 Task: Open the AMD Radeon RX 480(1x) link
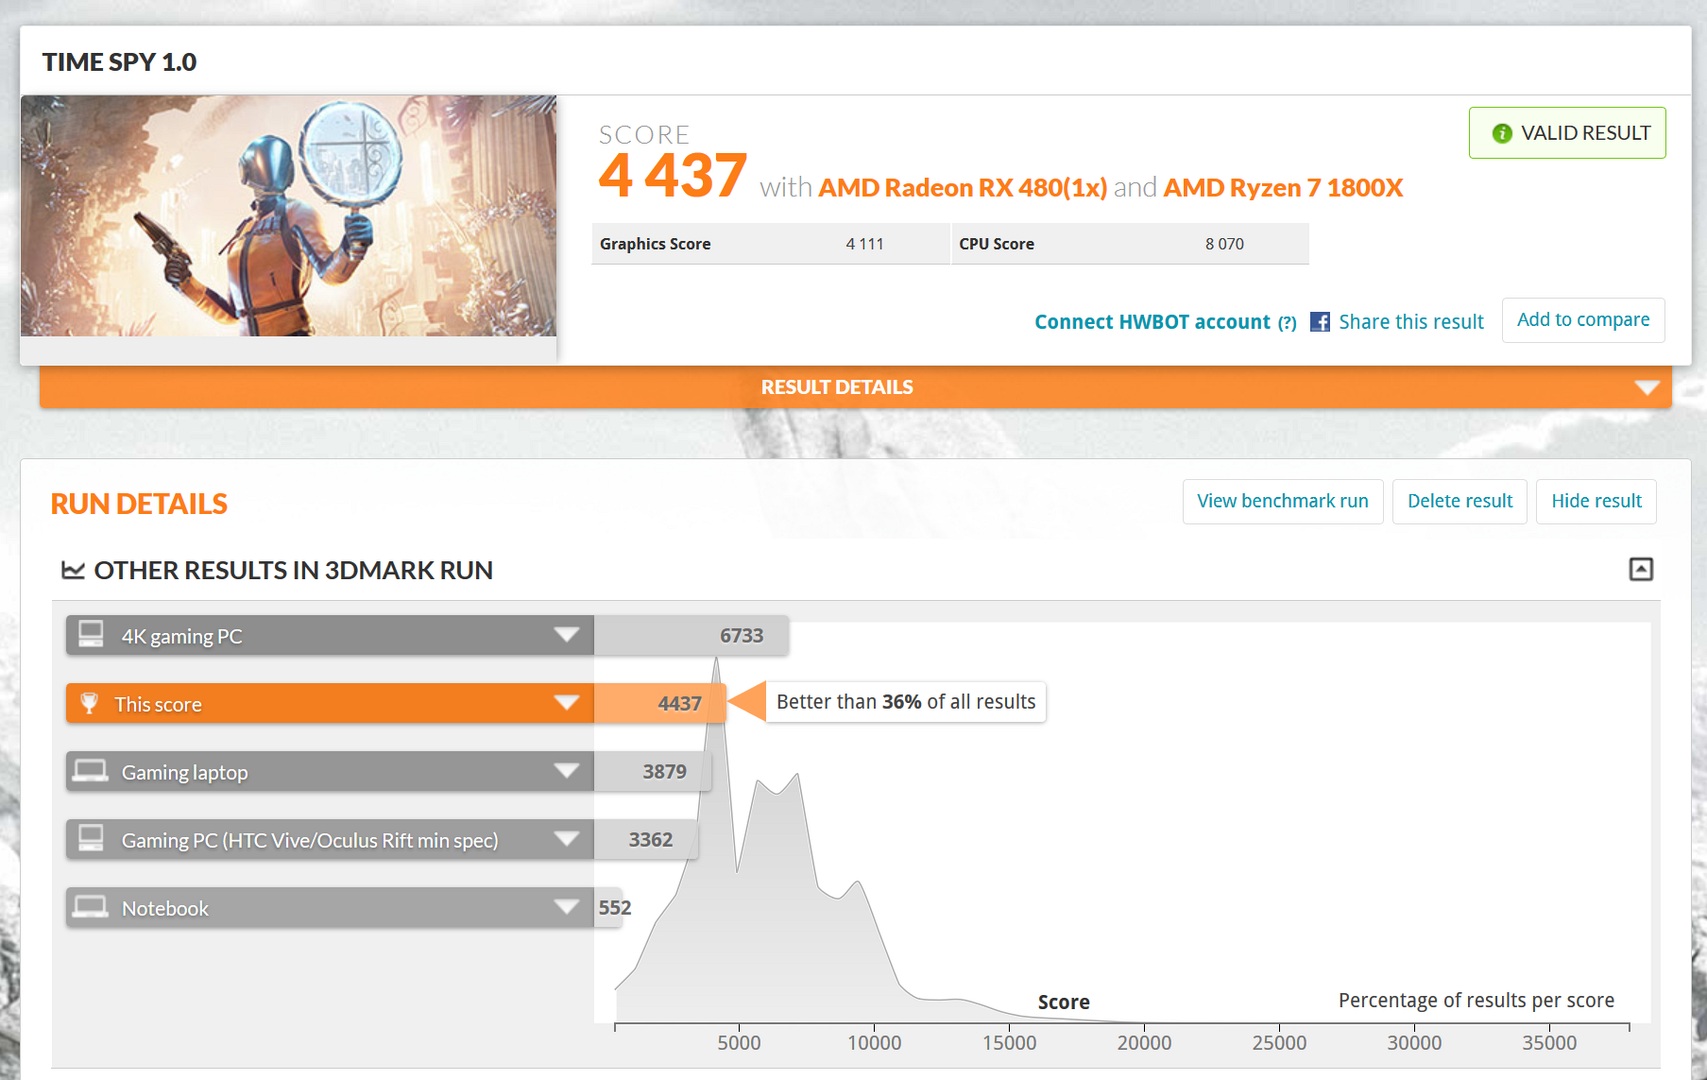pyautogui.click(x=962, y=188)
